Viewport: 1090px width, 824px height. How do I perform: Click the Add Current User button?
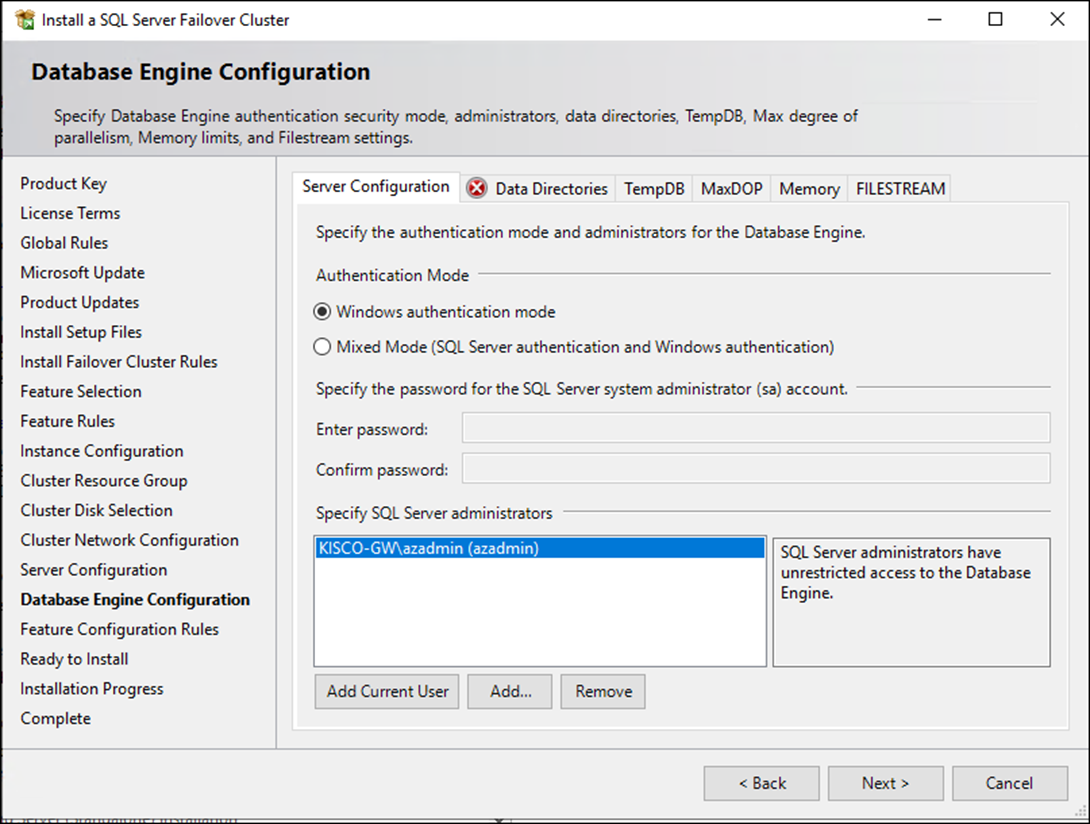coord(387,691)
